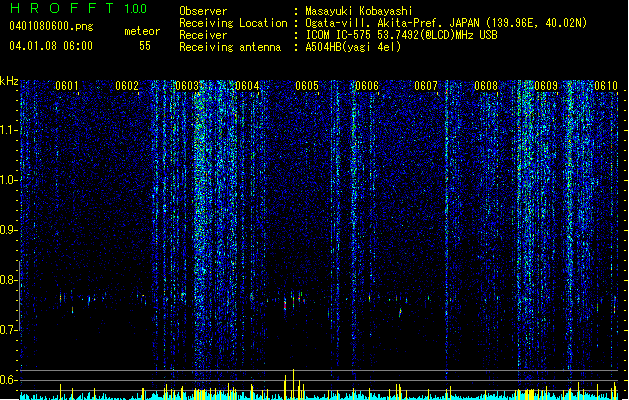Click the HROFFT 1.0.0 title text
Viewport: 629px width, 400px height.
[x=78, y=8]
